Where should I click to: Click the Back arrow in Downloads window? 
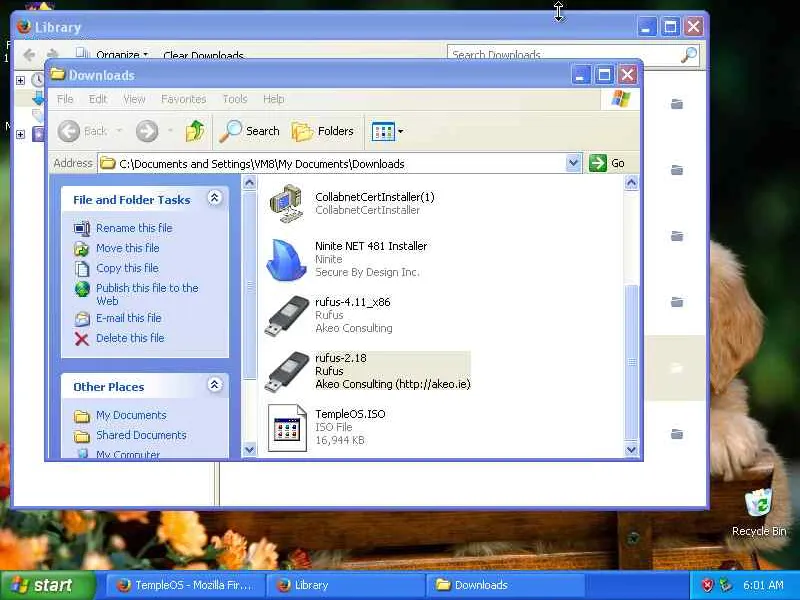coord(68,131)
